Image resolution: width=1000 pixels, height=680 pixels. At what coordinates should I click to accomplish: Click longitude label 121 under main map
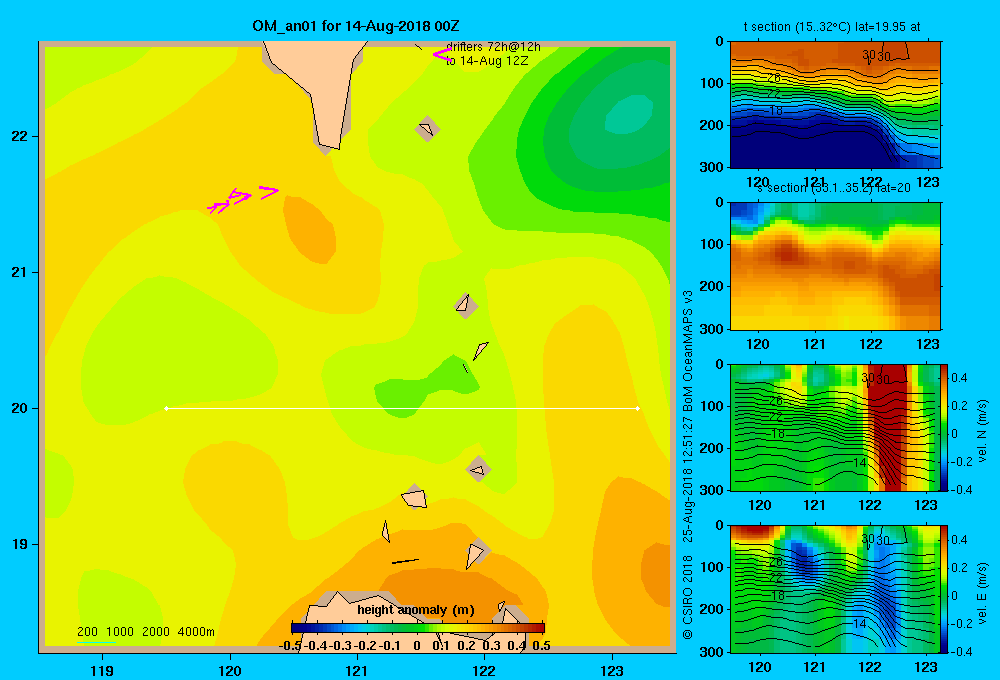(x=357, y=670)
